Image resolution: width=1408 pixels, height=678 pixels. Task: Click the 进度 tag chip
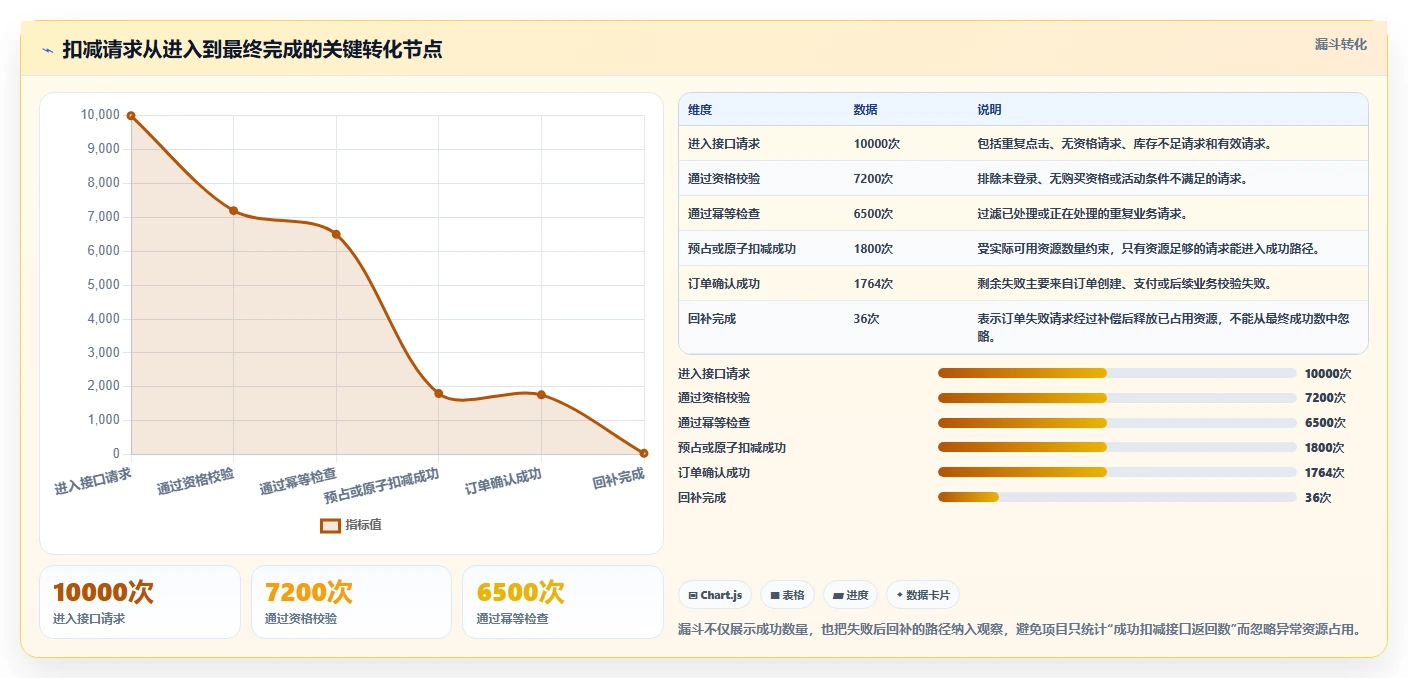850,595
